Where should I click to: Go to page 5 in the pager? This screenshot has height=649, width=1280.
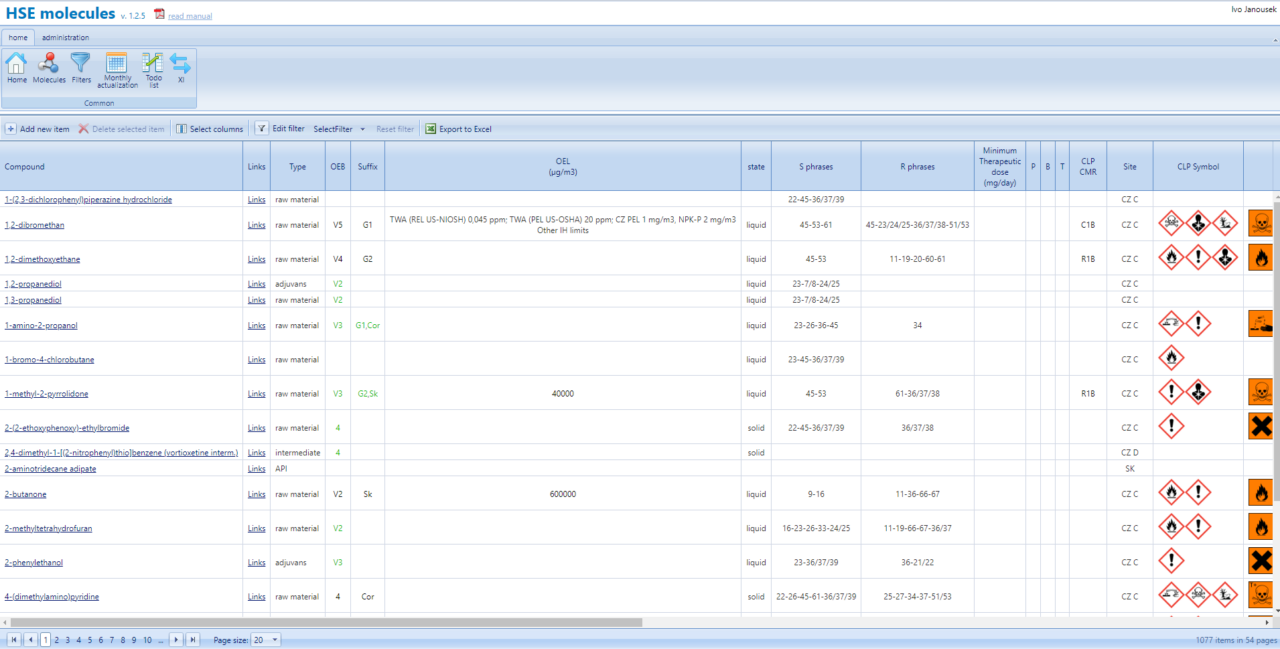click(x=90, y=640)
